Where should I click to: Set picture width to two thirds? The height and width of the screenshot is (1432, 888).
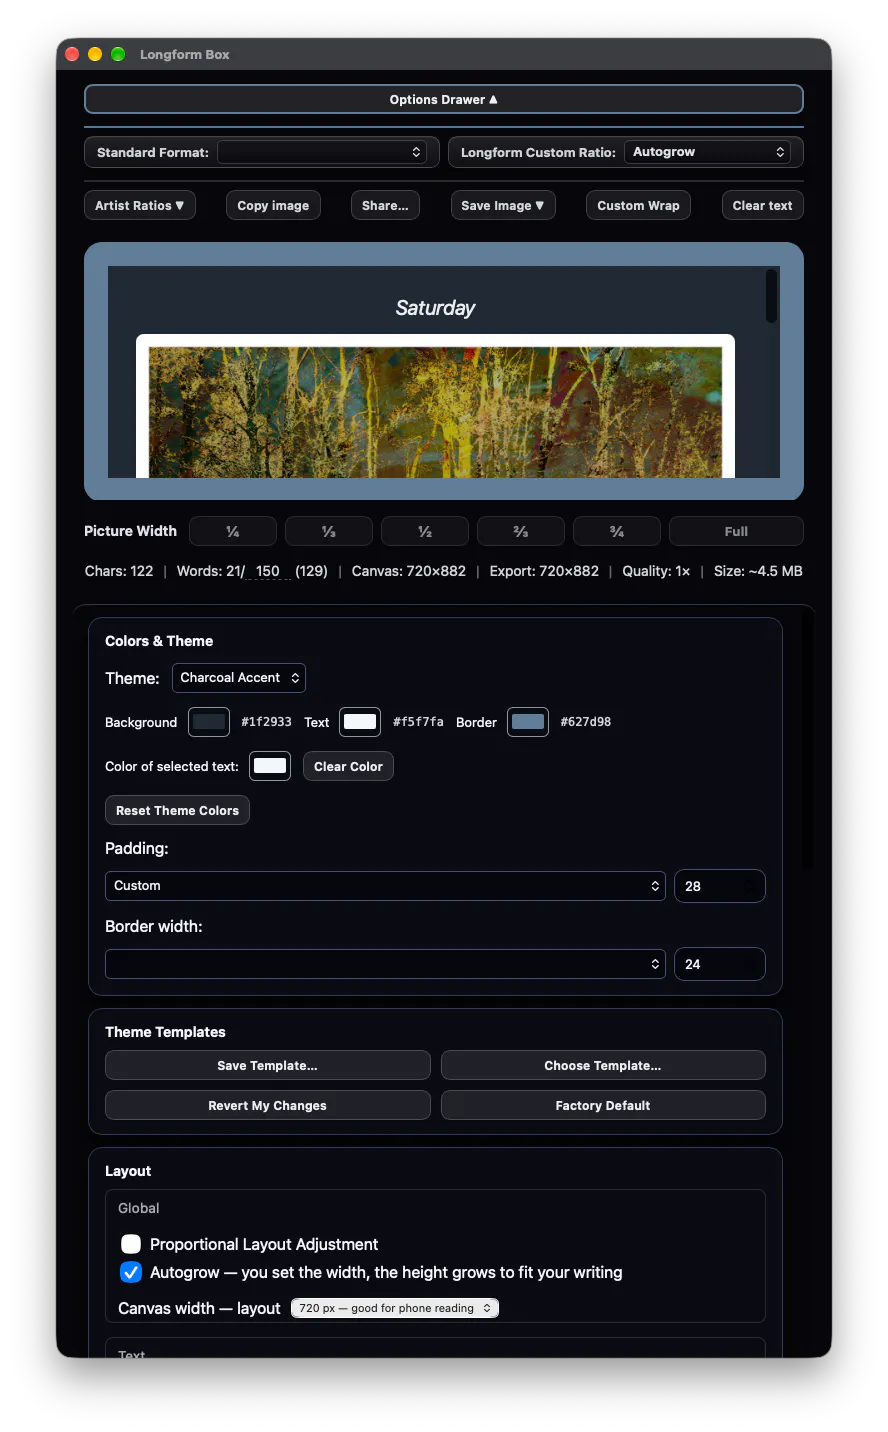tap(521, 531)
